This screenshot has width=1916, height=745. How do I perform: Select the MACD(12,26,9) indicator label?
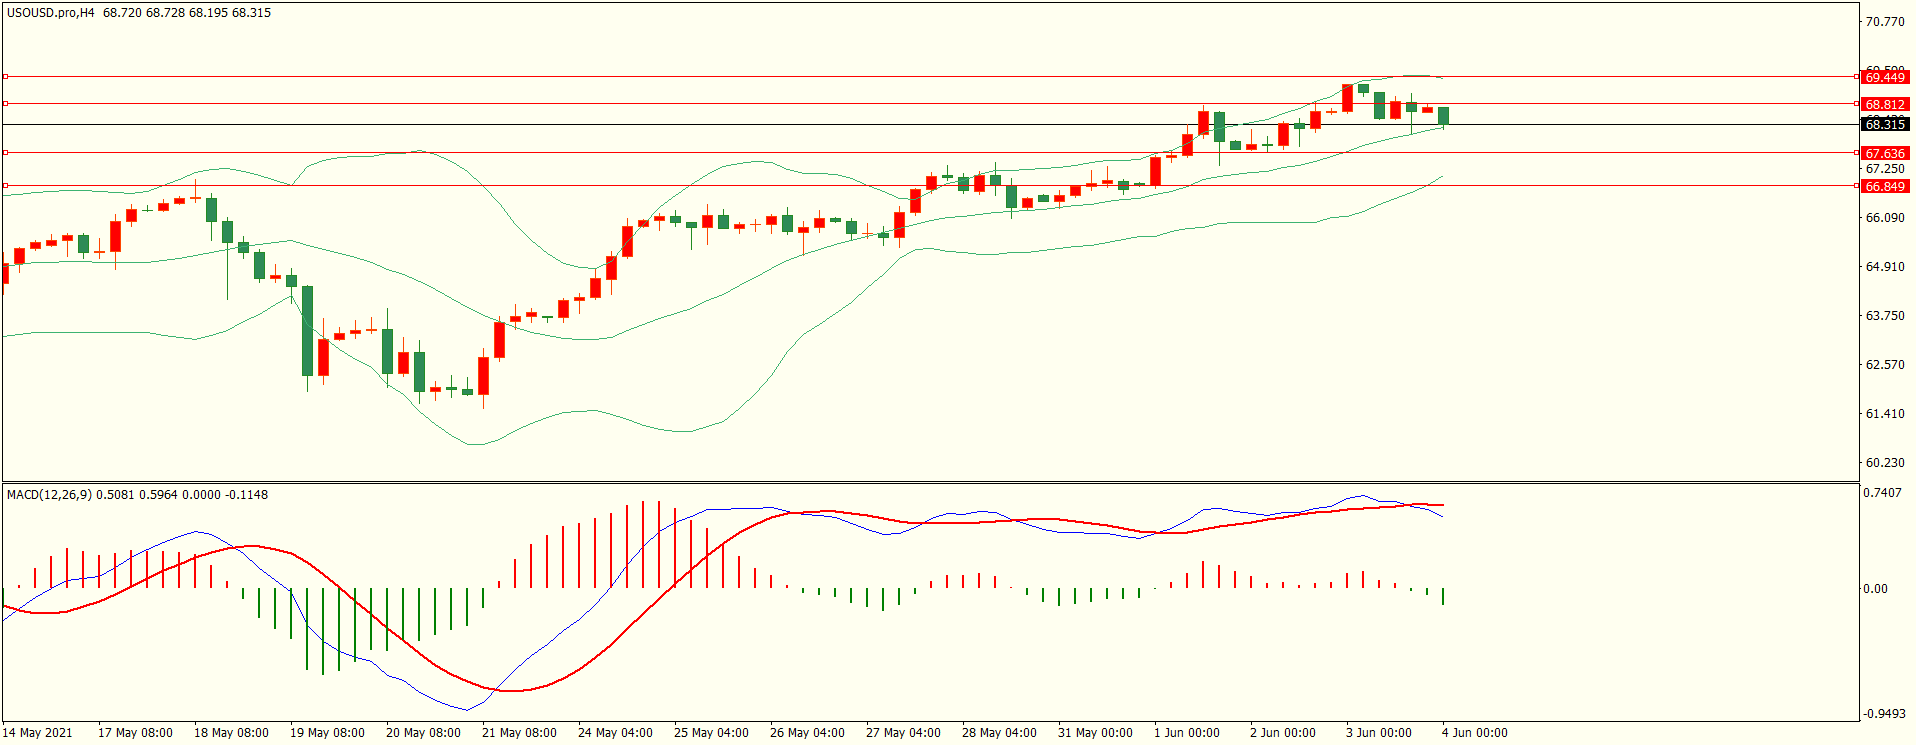[48, 495]
